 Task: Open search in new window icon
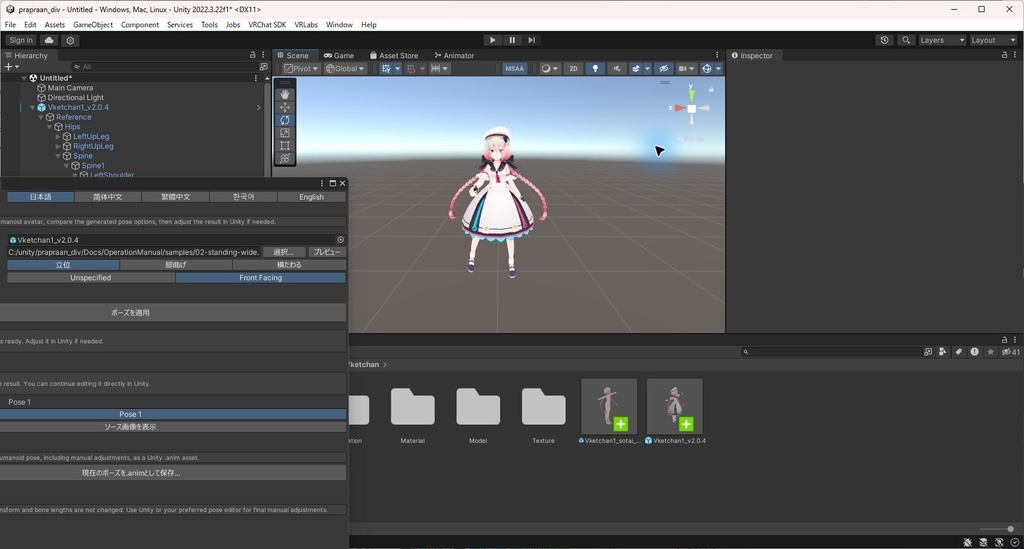coord(928,352)
